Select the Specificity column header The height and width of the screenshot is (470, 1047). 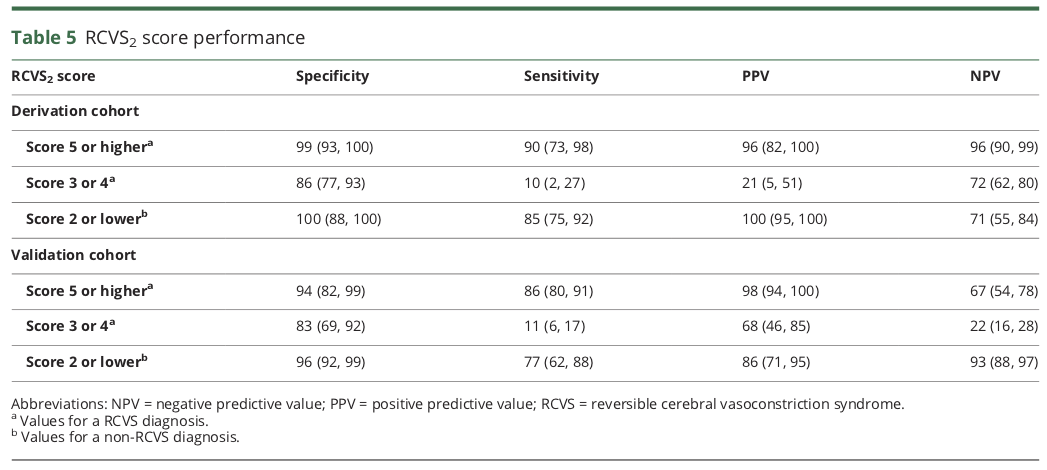point(332,76)
